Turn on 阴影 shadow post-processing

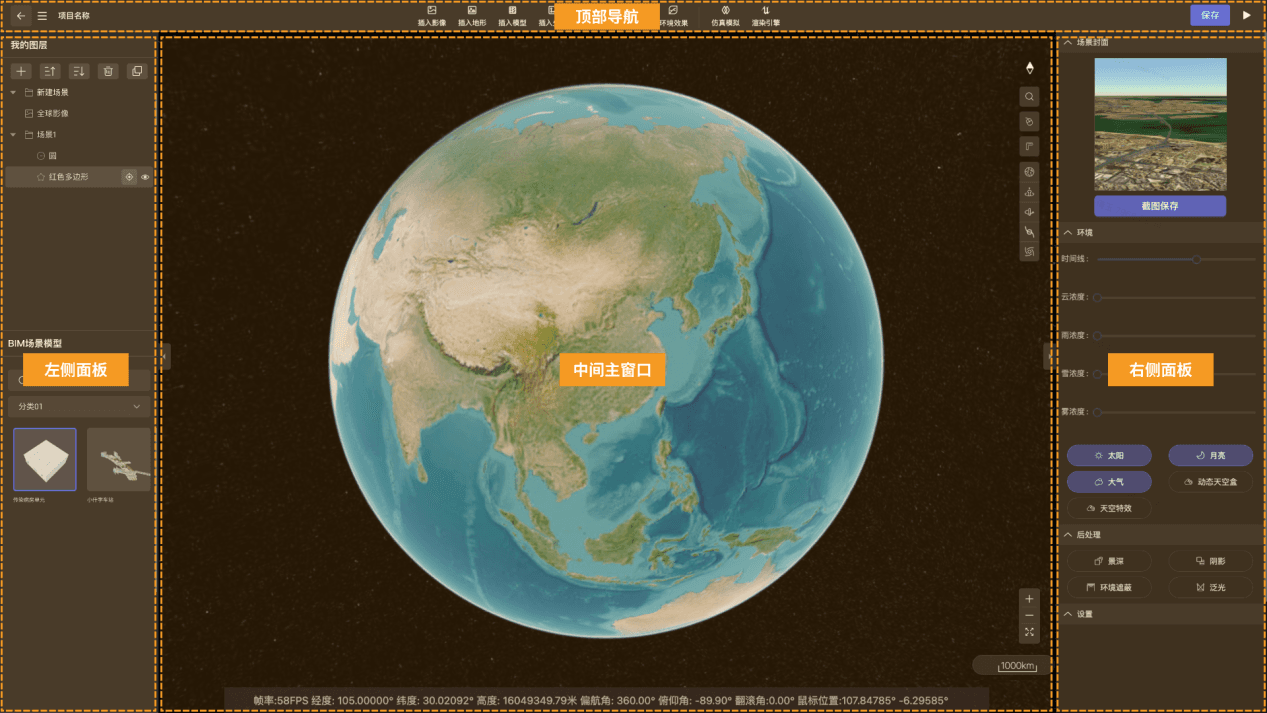click(x=1210, y=562)
